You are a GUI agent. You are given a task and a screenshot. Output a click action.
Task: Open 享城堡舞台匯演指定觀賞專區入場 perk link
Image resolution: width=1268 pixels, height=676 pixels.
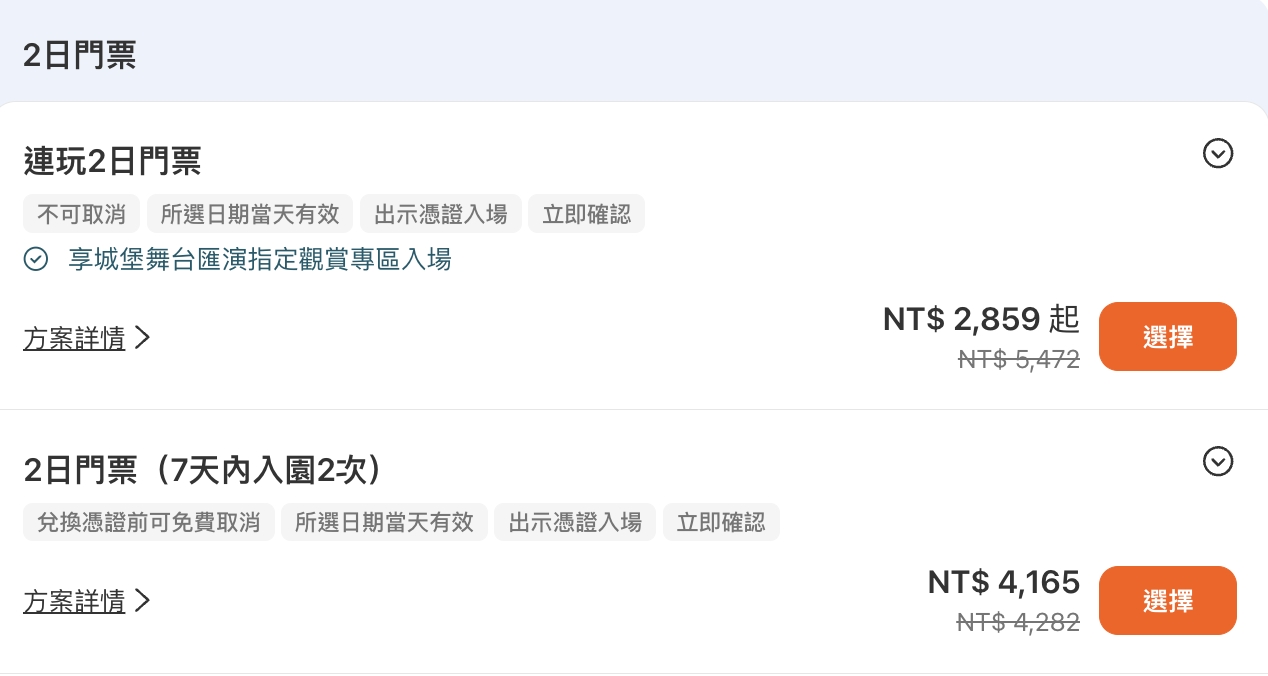click(260, 259)
